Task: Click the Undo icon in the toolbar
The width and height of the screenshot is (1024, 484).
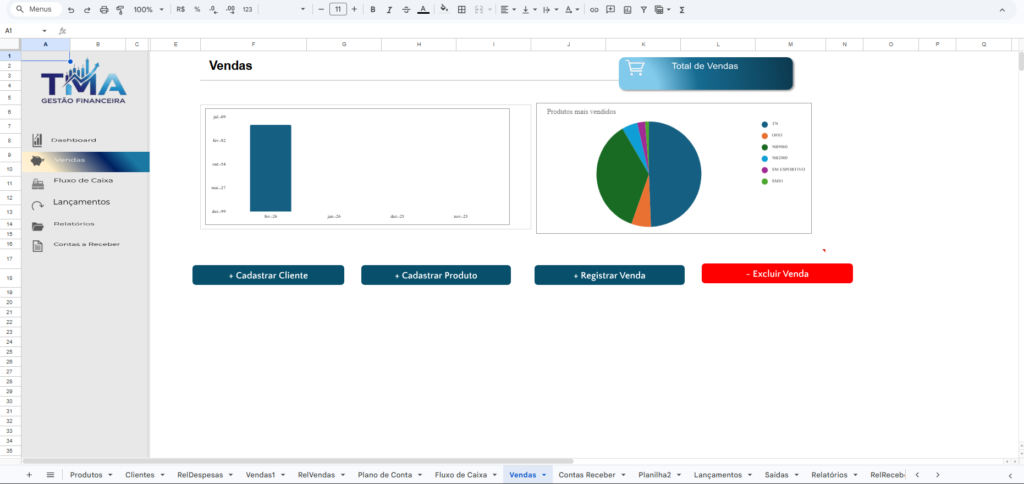Action: 71,9
